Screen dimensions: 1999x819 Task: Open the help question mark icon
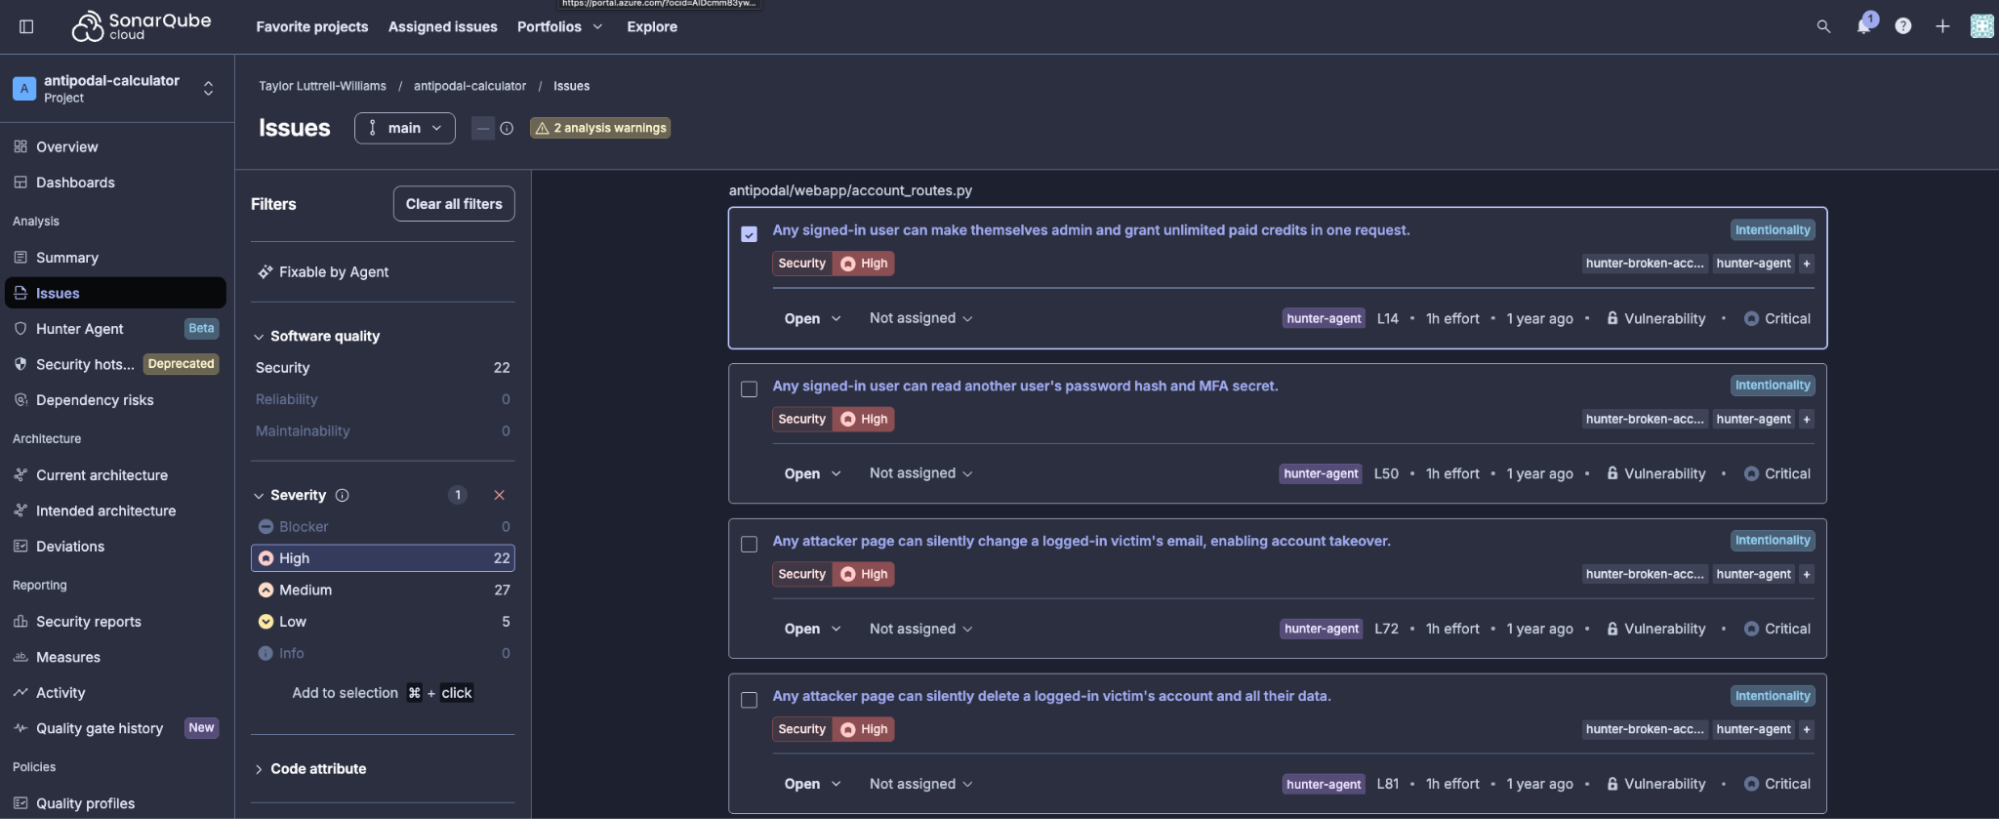[x=1903, y=27]
